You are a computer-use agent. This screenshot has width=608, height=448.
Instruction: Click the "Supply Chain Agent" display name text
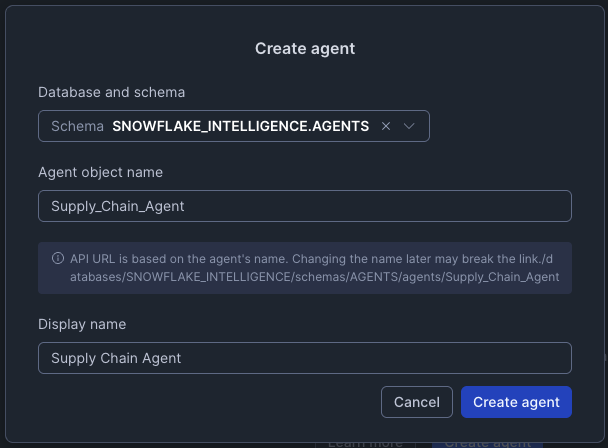tap(115, 358)
